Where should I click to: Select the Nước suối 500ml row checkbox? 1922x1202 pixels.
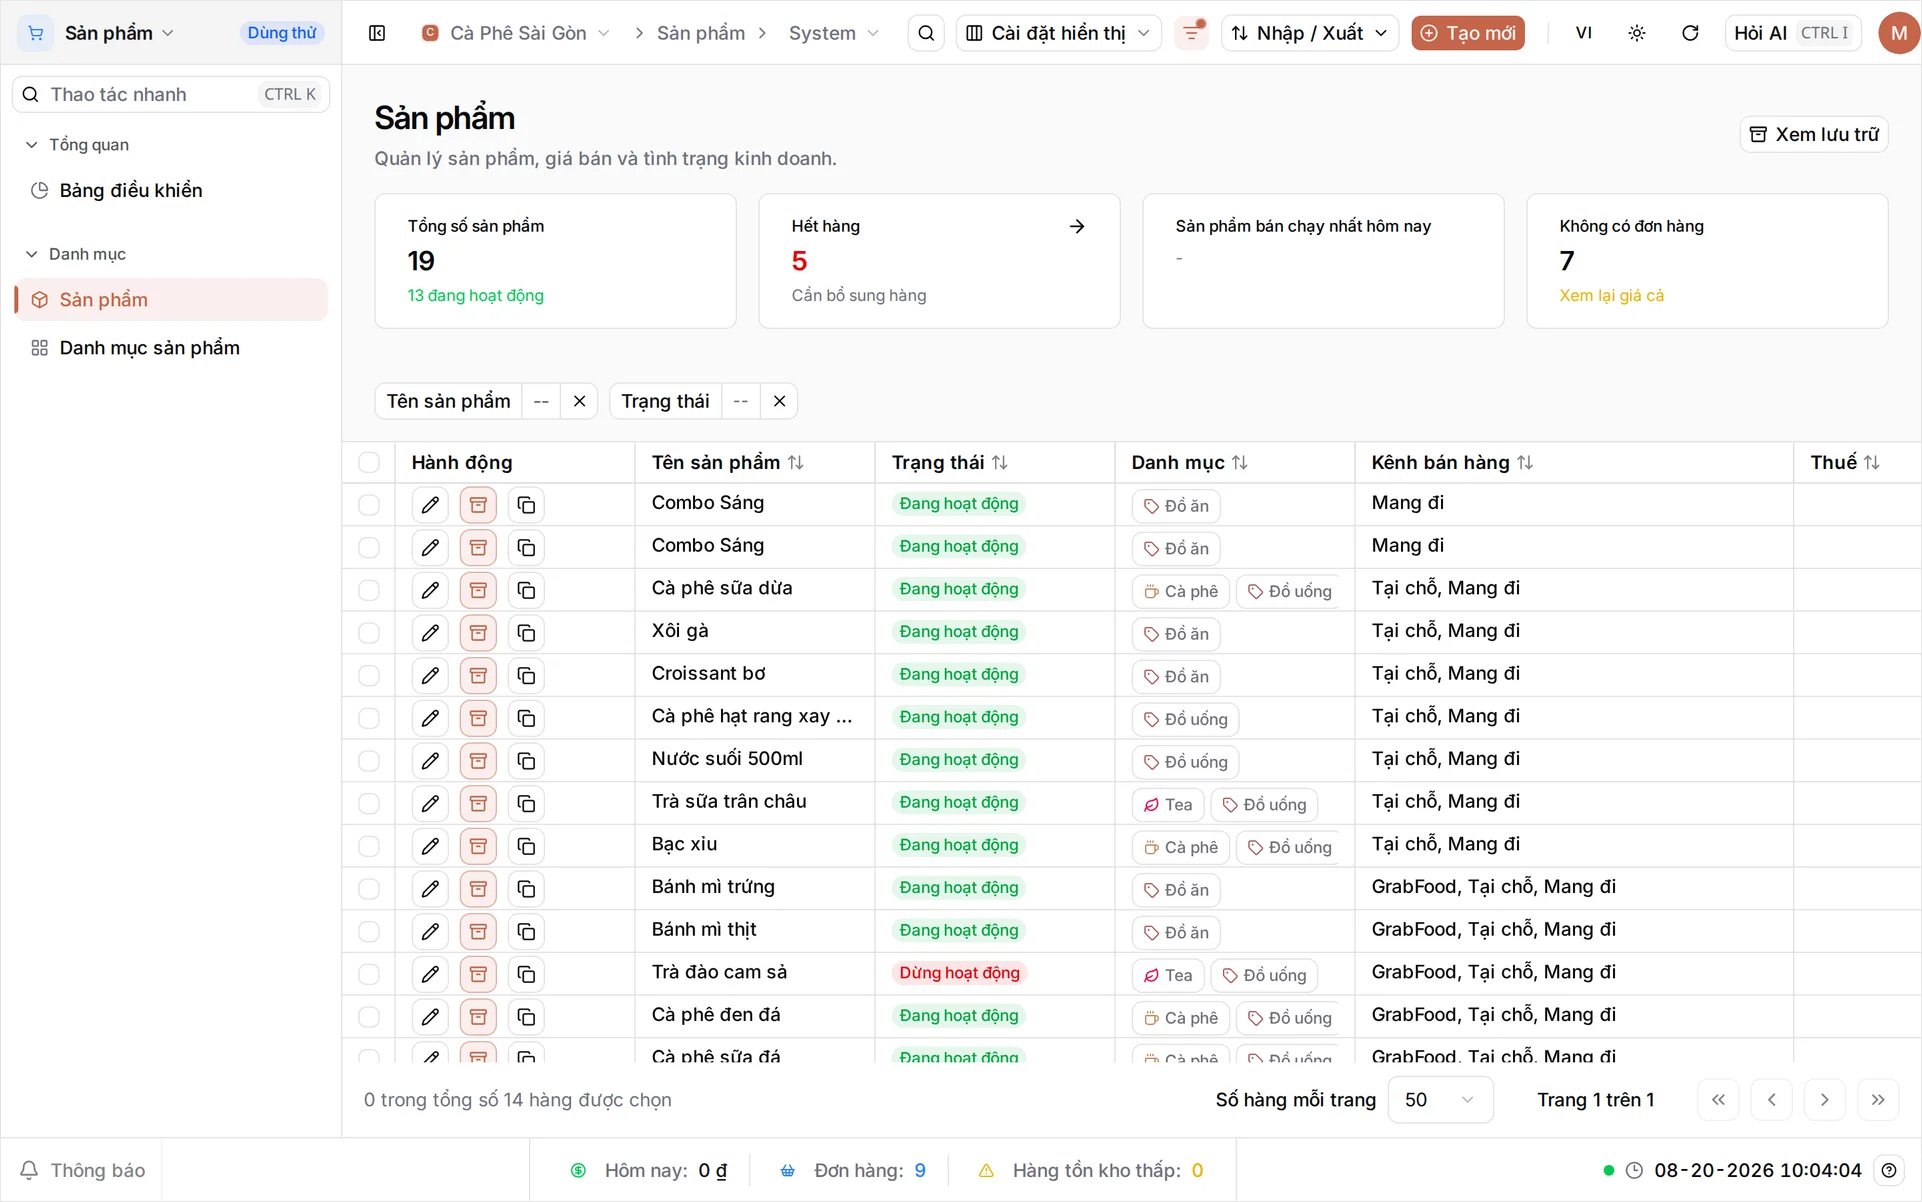coord(369,761)
